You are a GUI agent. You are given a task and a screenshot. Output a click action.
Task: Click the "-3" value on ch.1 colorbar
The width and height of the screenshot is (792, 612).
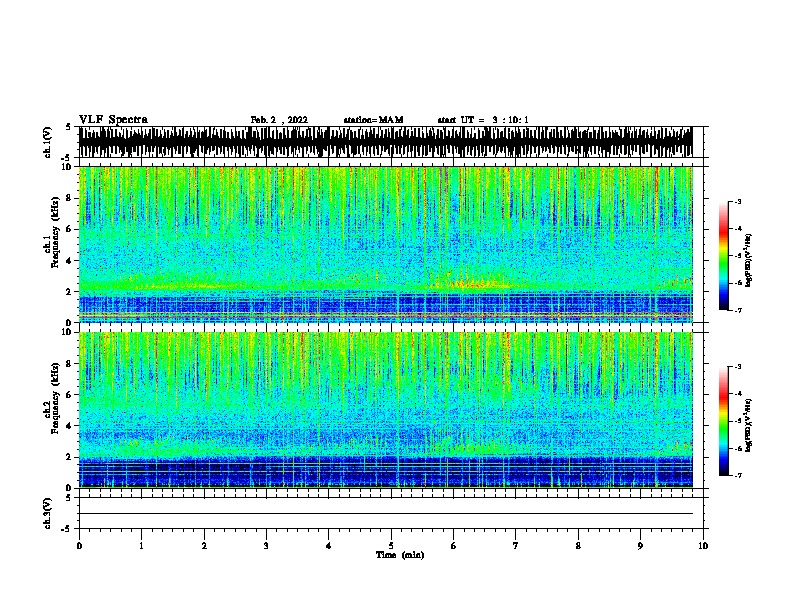[x=737, y=202]
